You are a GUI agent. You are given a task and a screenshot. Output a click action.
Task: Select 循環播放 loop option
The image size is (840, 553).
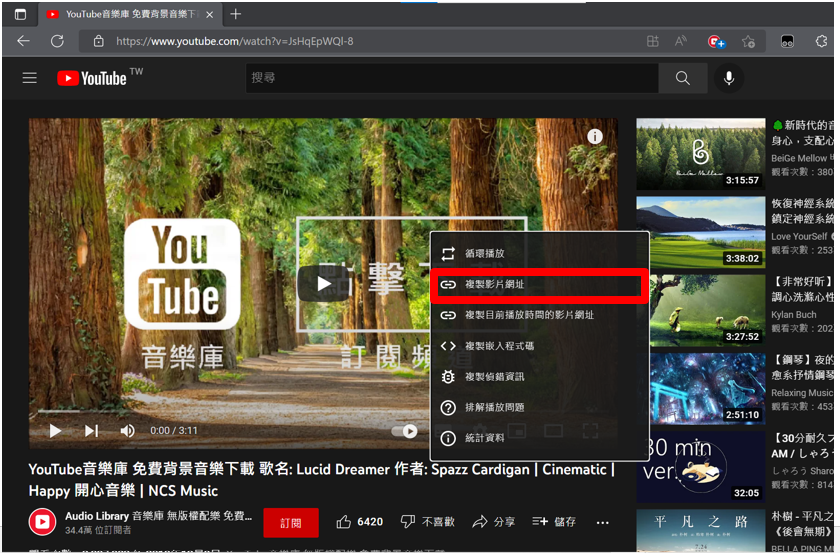[539, 253]
